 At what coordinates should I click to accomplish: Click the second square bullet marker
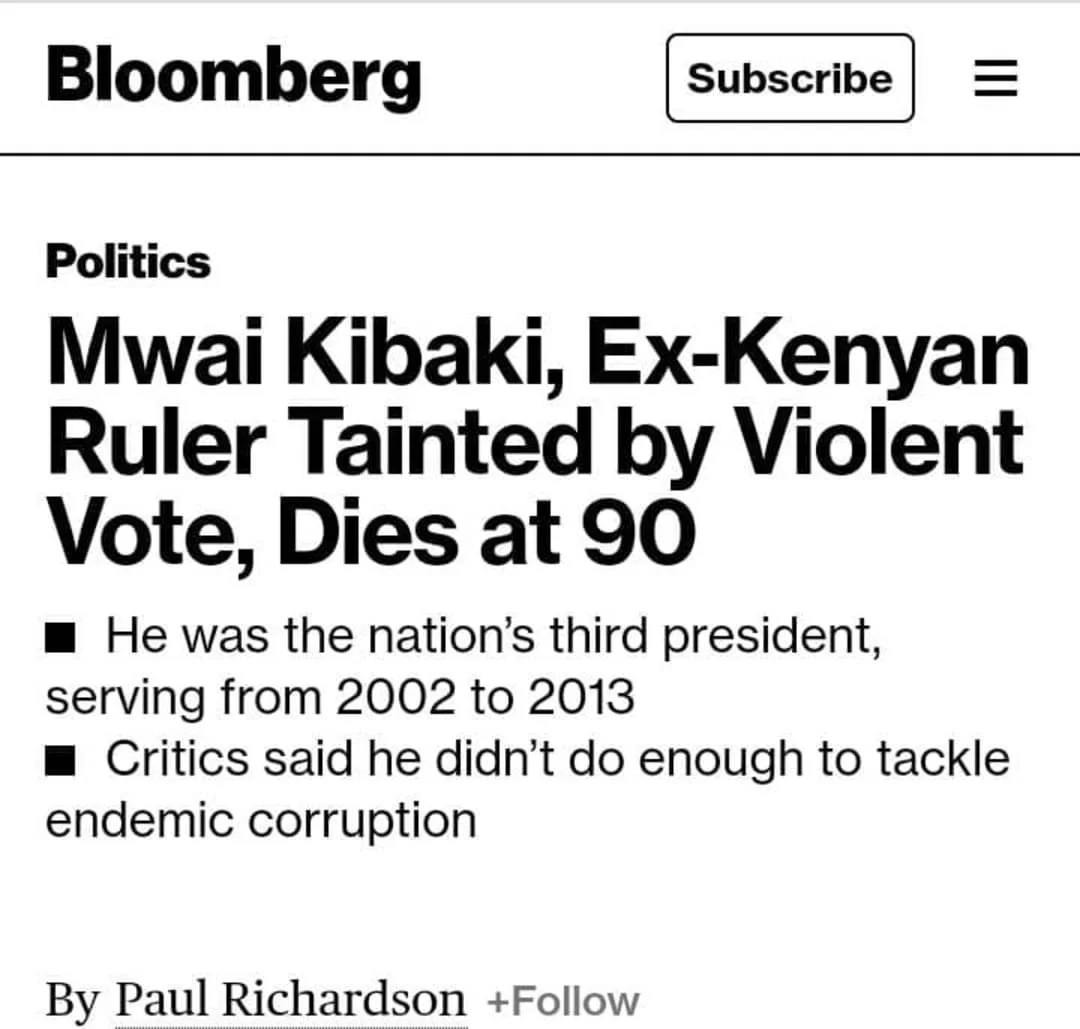61,761
